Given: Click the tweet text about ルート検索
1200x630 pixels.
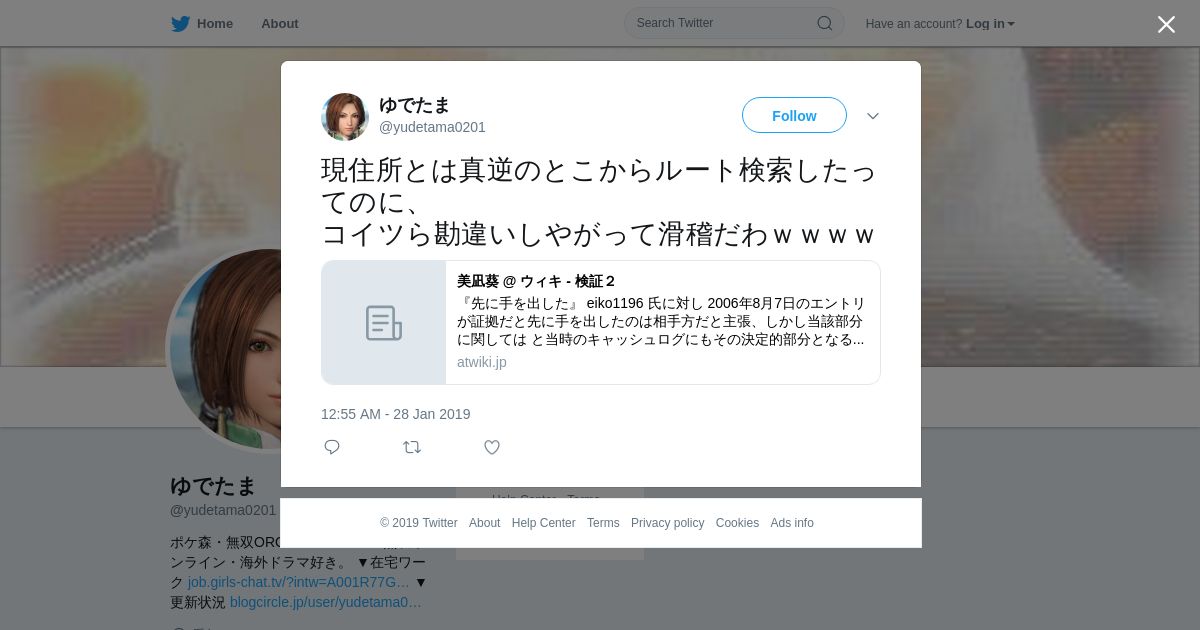Looking at the screenshot, I should [599, 202].
